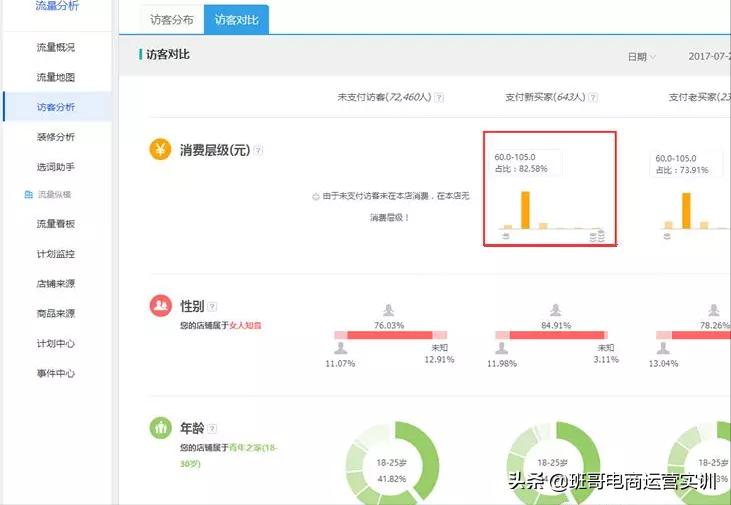The image size is (731, 505).
Task: Click the red 性别 people icon
Action: [160, 305]
